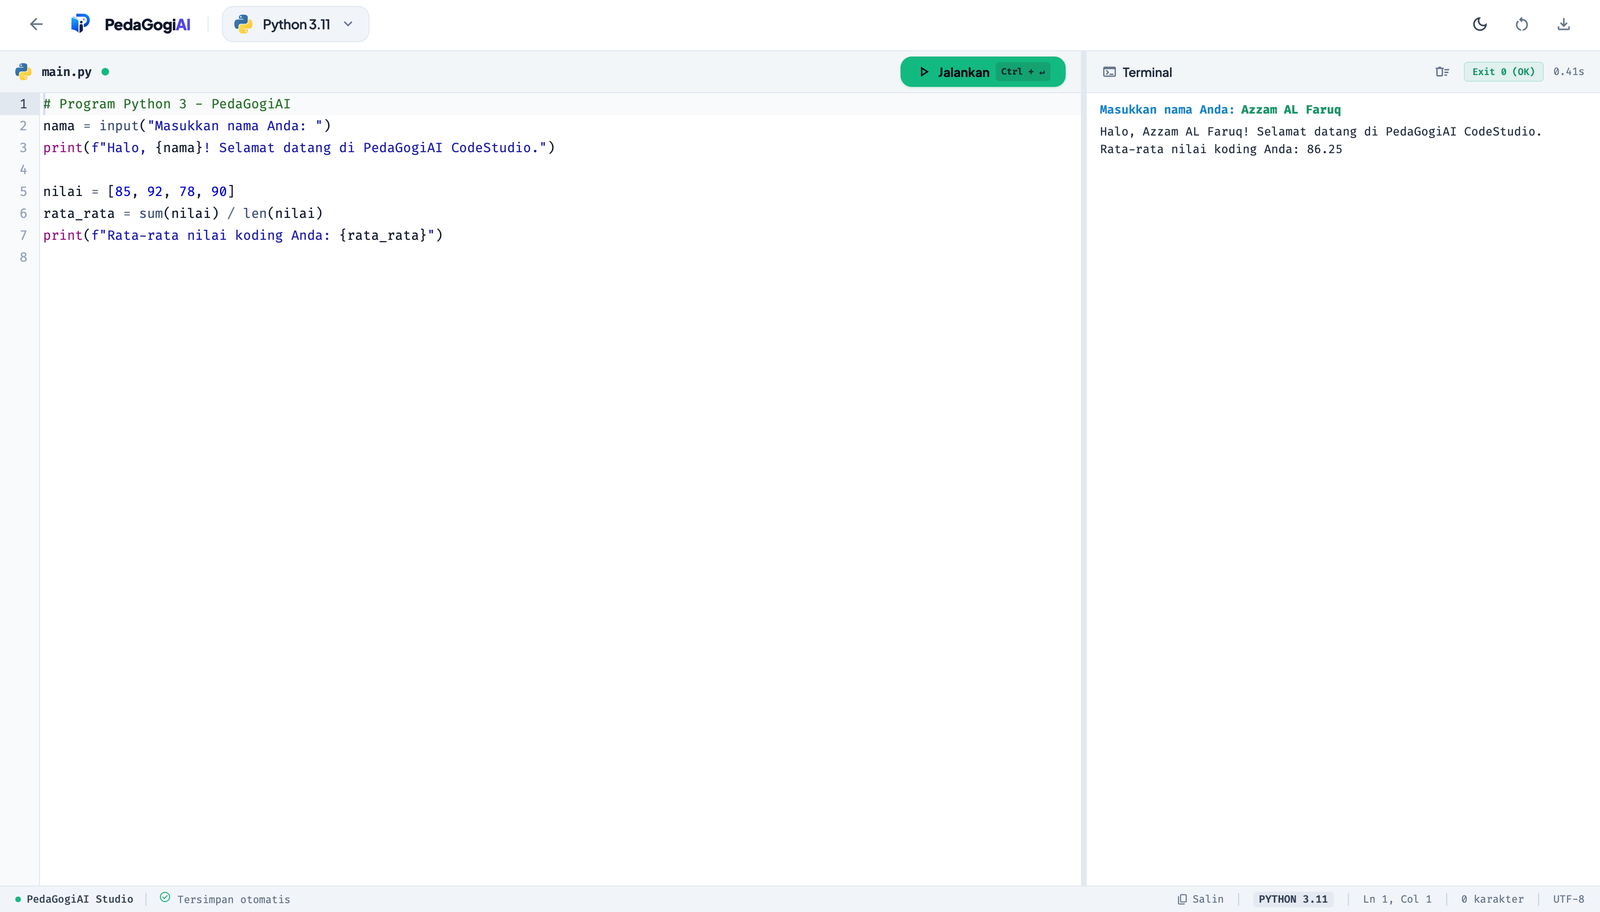1600x912 pixels.
Task: Open the Python 3.11 language dropdown
Action: coord(295,24)
